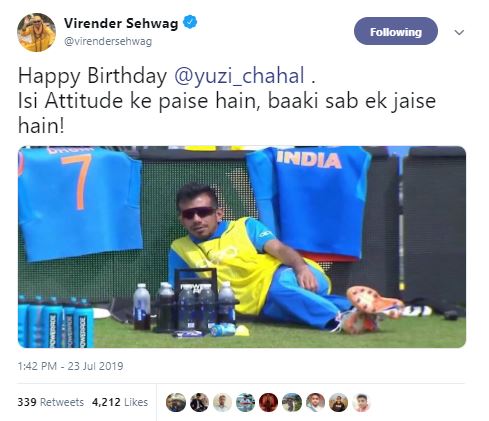Click the eighth liker avatar
The height and width of the screenshot is (421, 489).
(x=338, y=402)
